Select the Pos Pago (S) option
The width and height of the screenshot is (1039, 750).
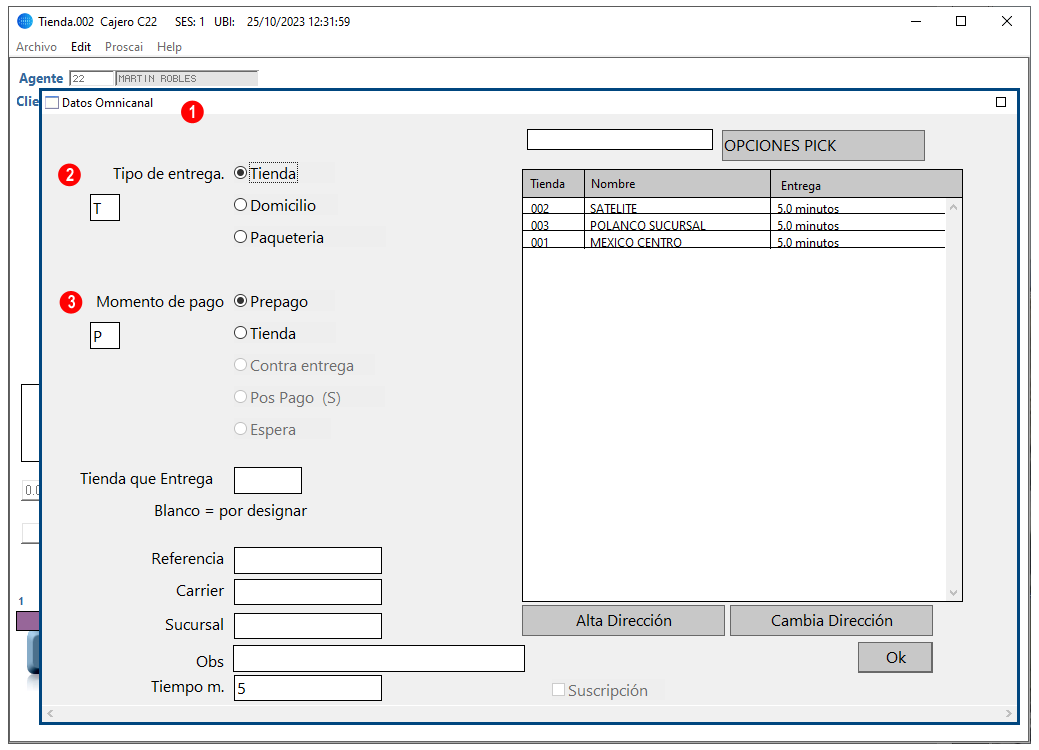288,398
